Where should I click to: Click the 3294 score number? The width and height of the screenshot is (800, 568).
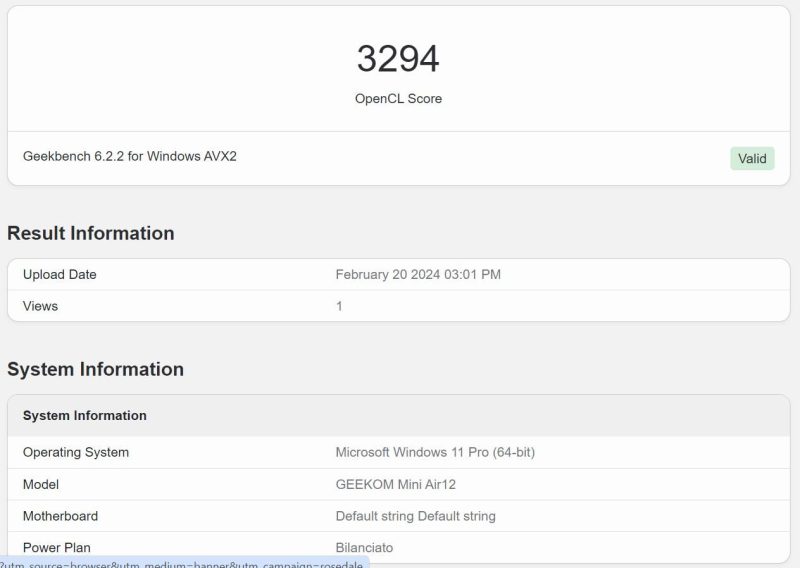398,59
